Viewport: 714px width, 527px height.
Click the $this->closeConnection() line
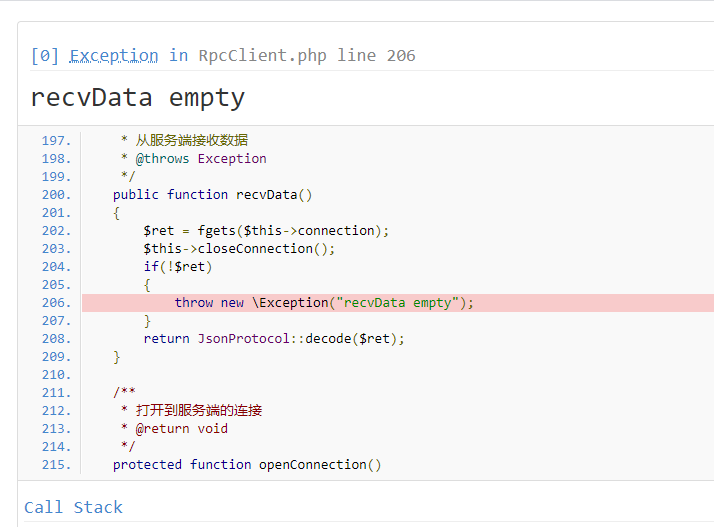239,249
